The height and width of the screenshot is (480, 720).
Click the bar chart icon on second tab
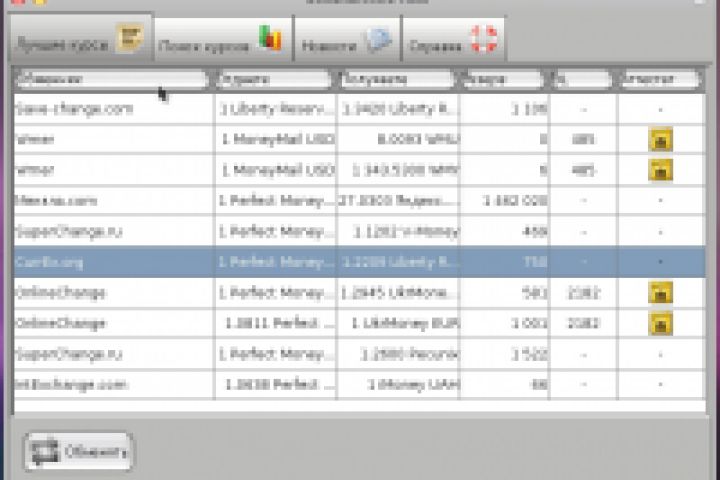[x=270, y=37]
